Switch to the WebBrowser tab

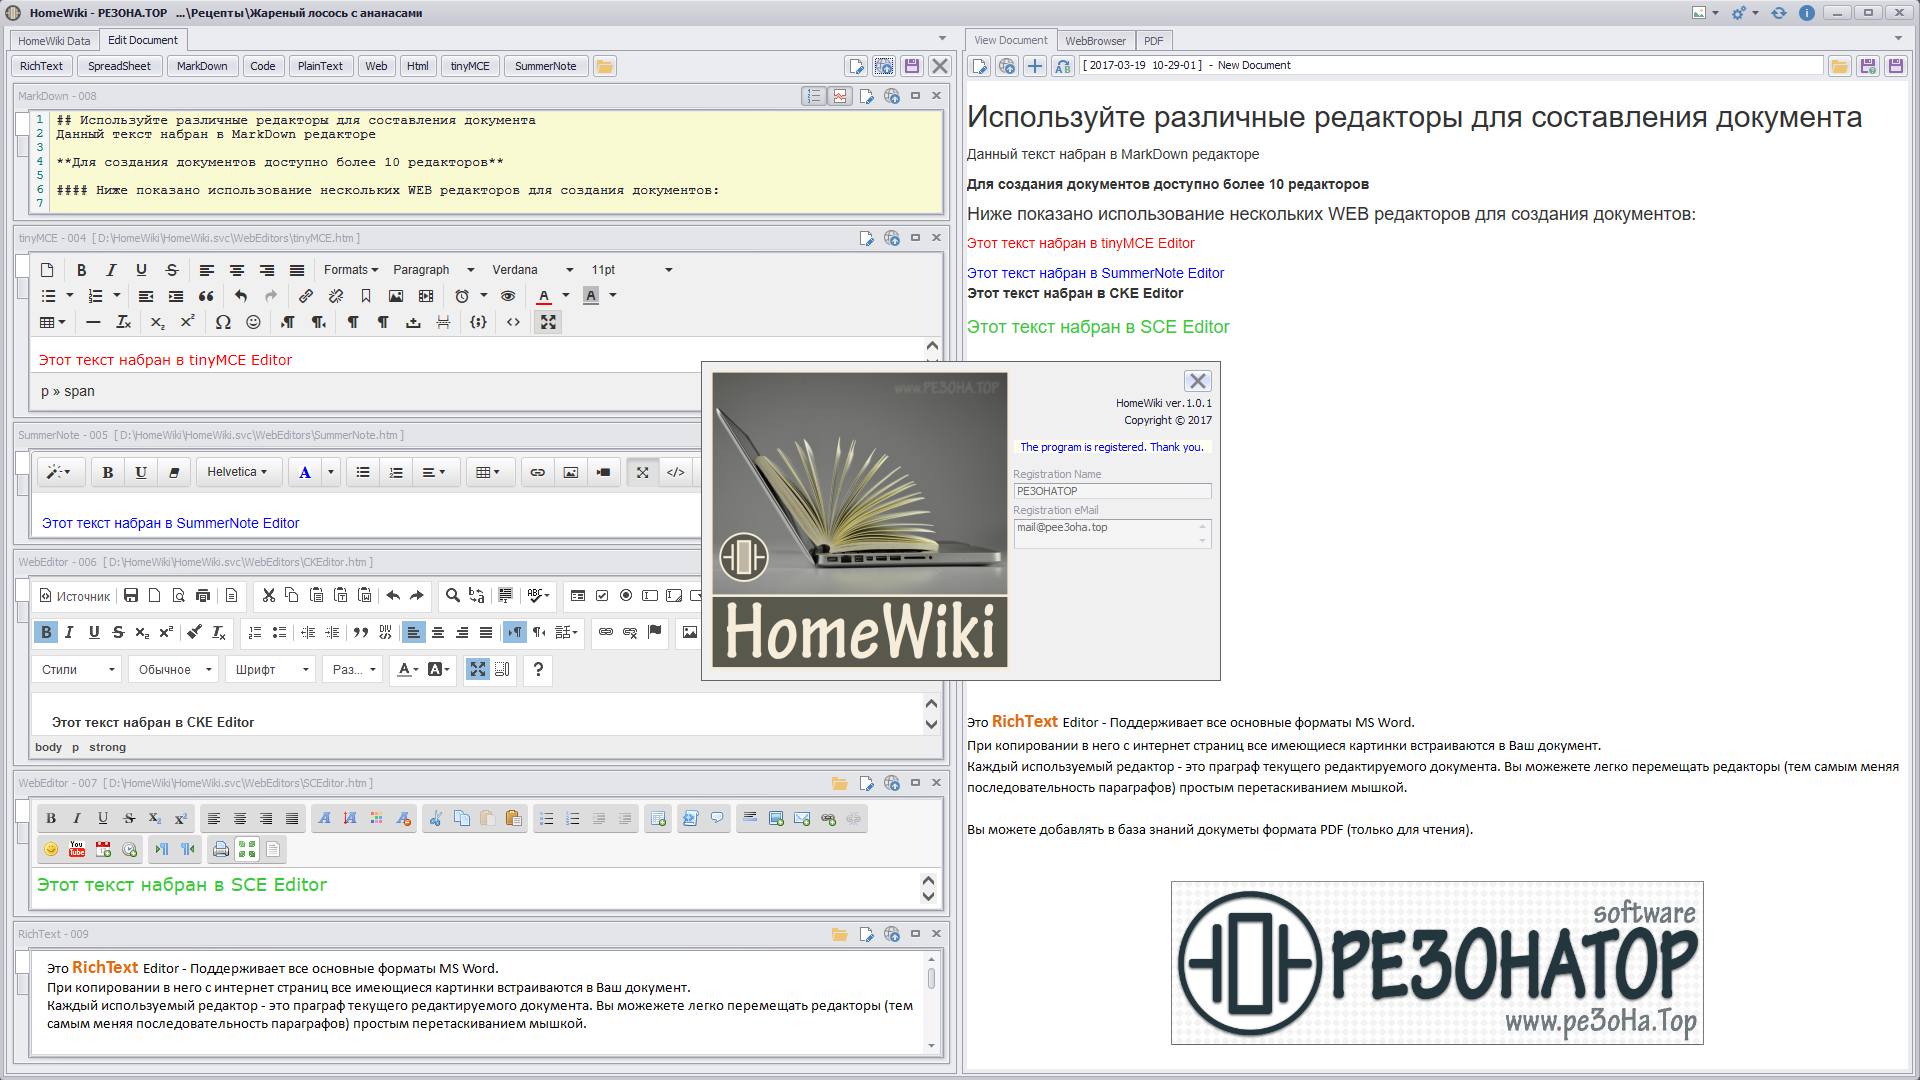[1095, 41]
